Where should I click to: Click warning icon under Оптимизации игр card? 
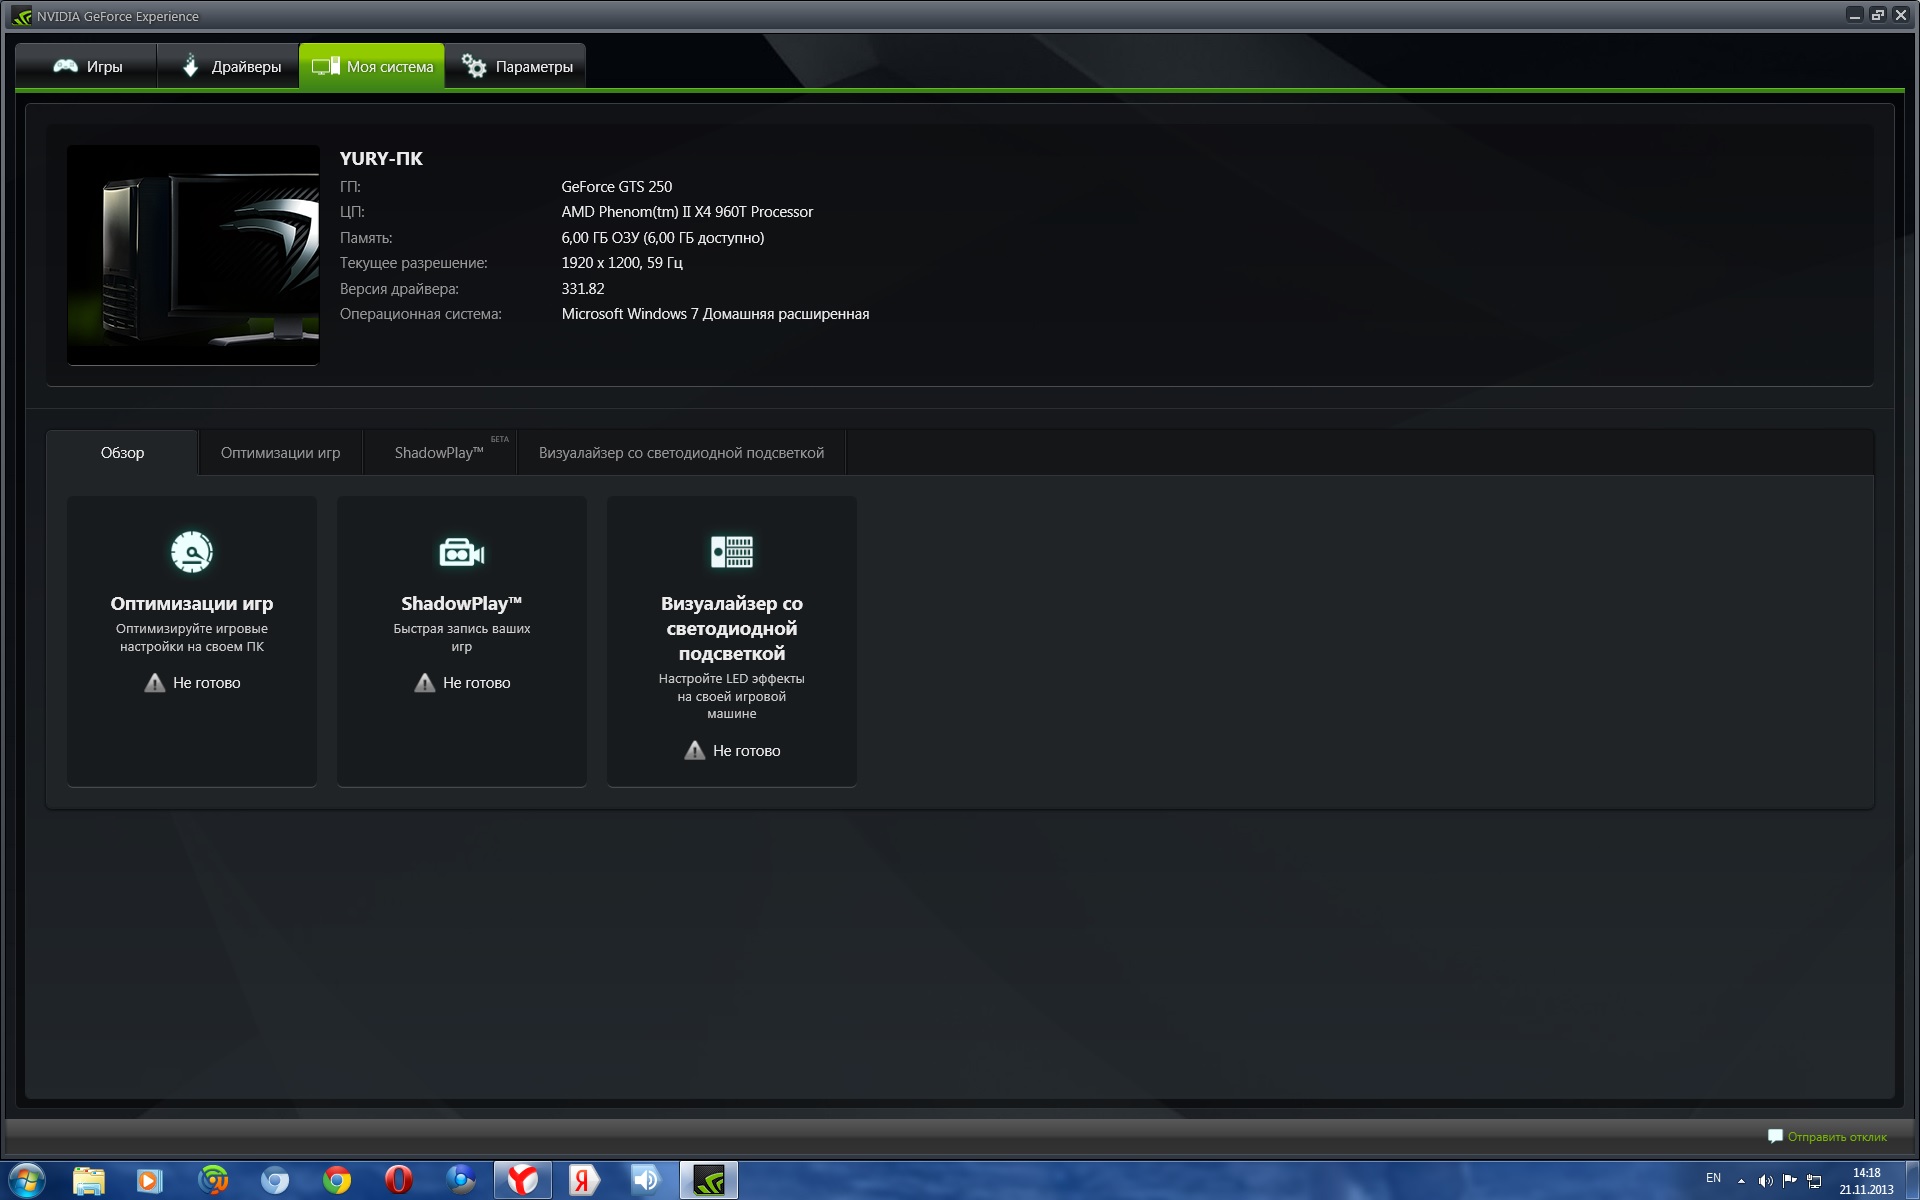[x=154, y=683]
